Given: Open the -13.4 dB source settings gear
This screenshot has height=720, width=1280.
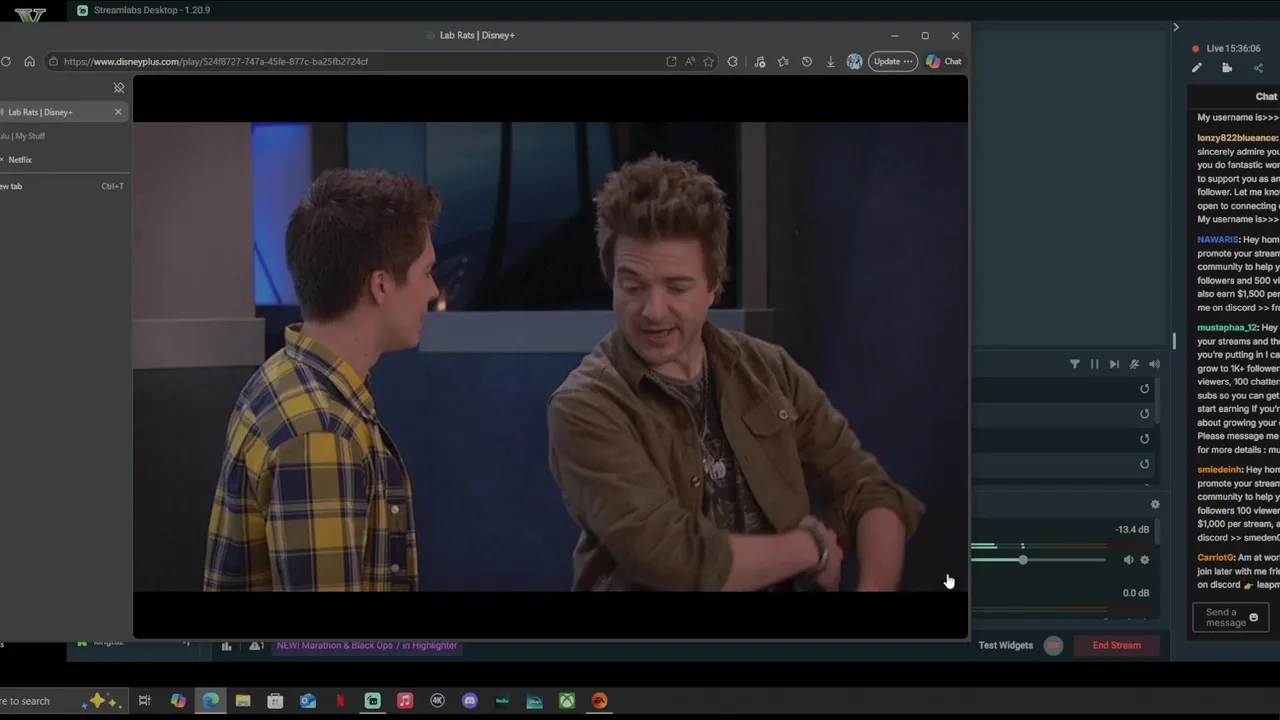Looking at the screenshot, I should (1145, 560).
